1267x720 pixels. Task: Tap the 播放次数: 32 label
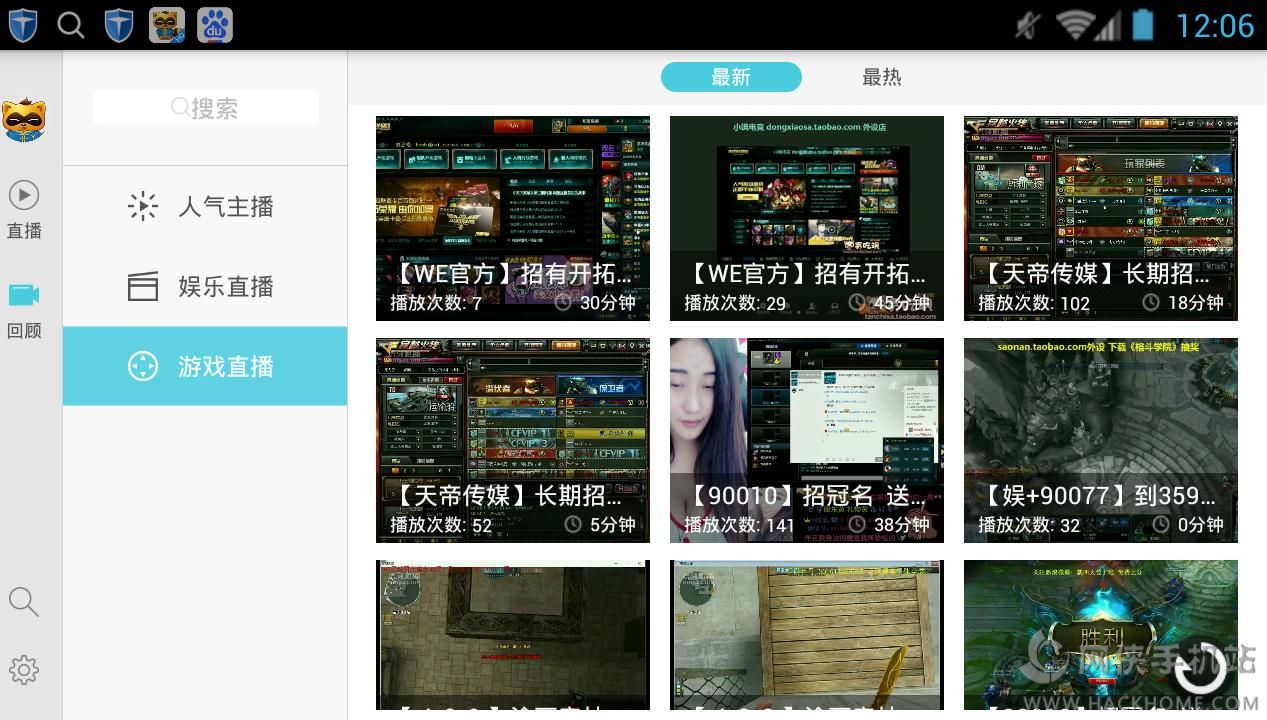tap(1029, 525)
